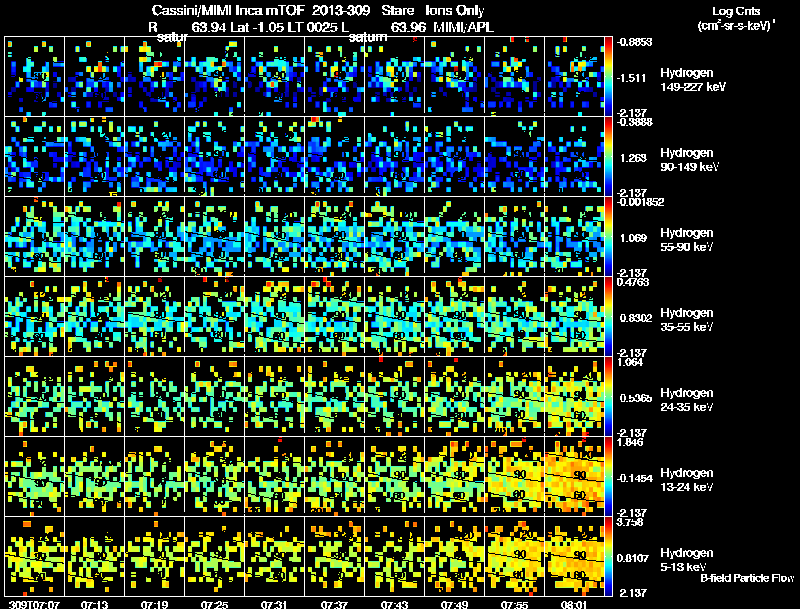Click the '07:31' time axis label
The height and width of the screenshot is (609, 800).
[274, 604]
